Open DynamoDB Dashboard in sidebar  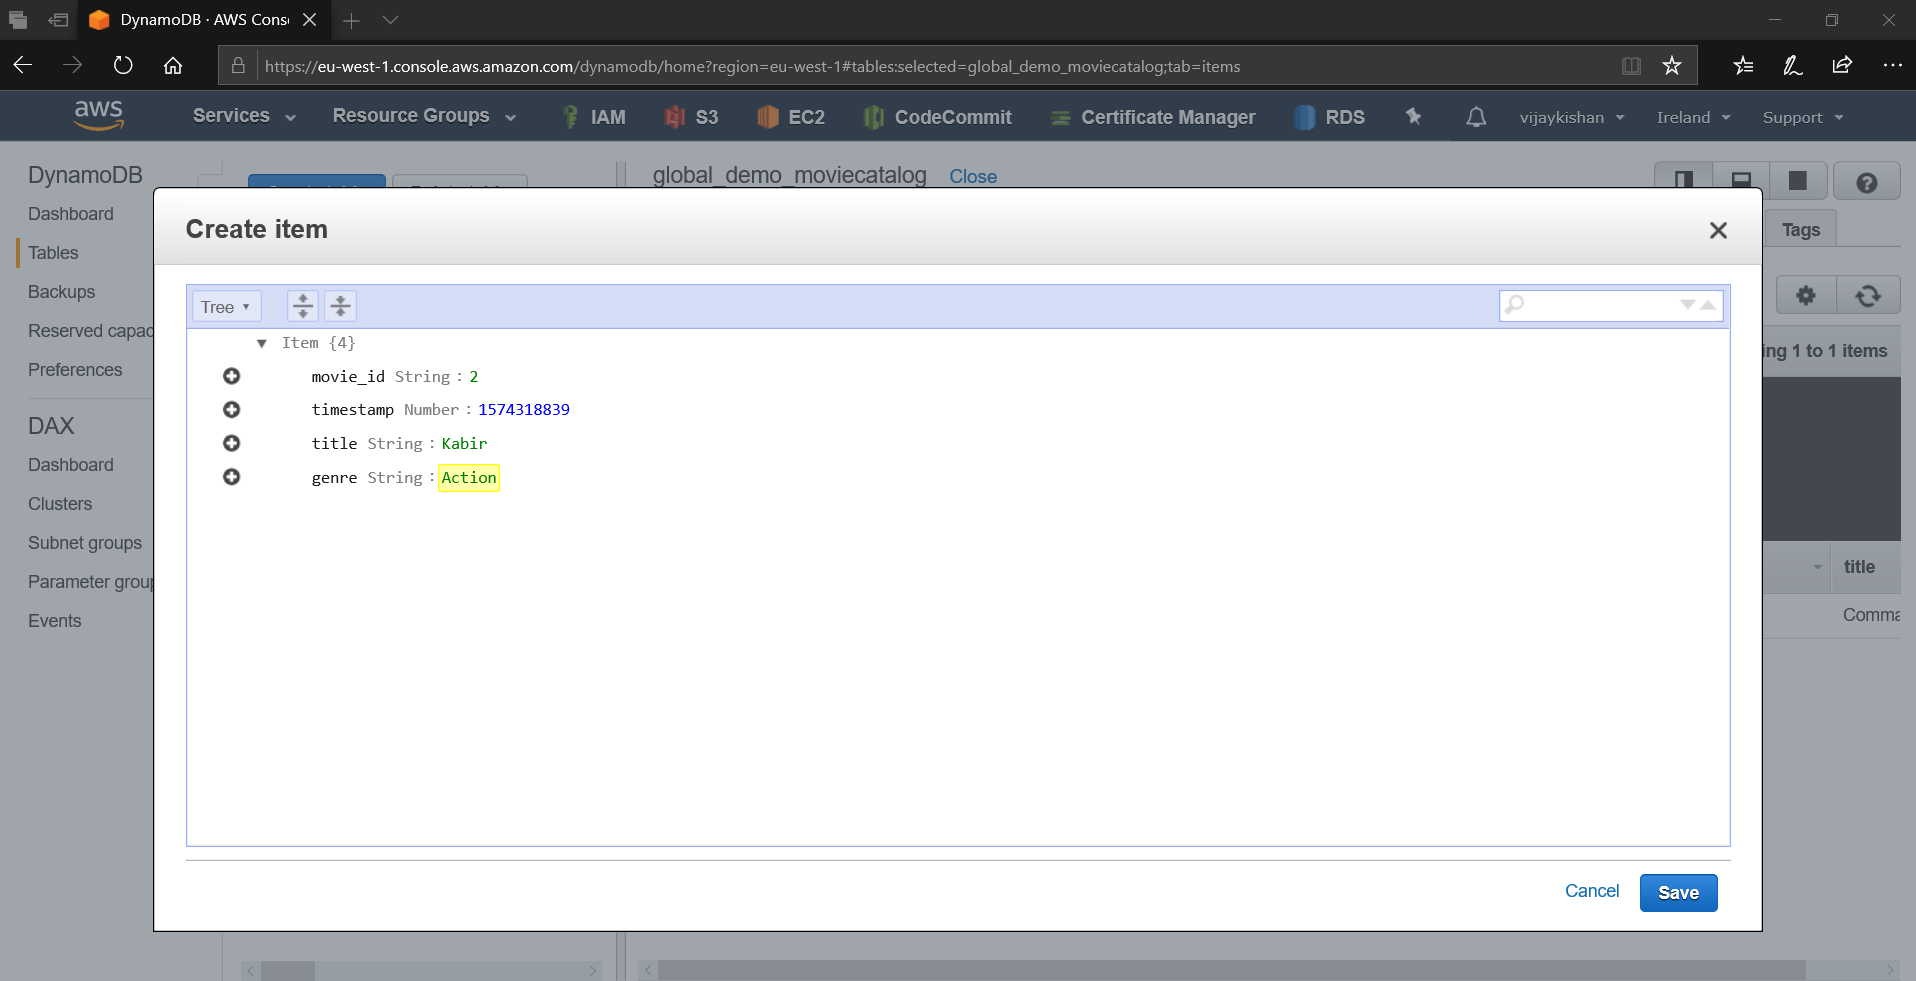tap(71, 214)
